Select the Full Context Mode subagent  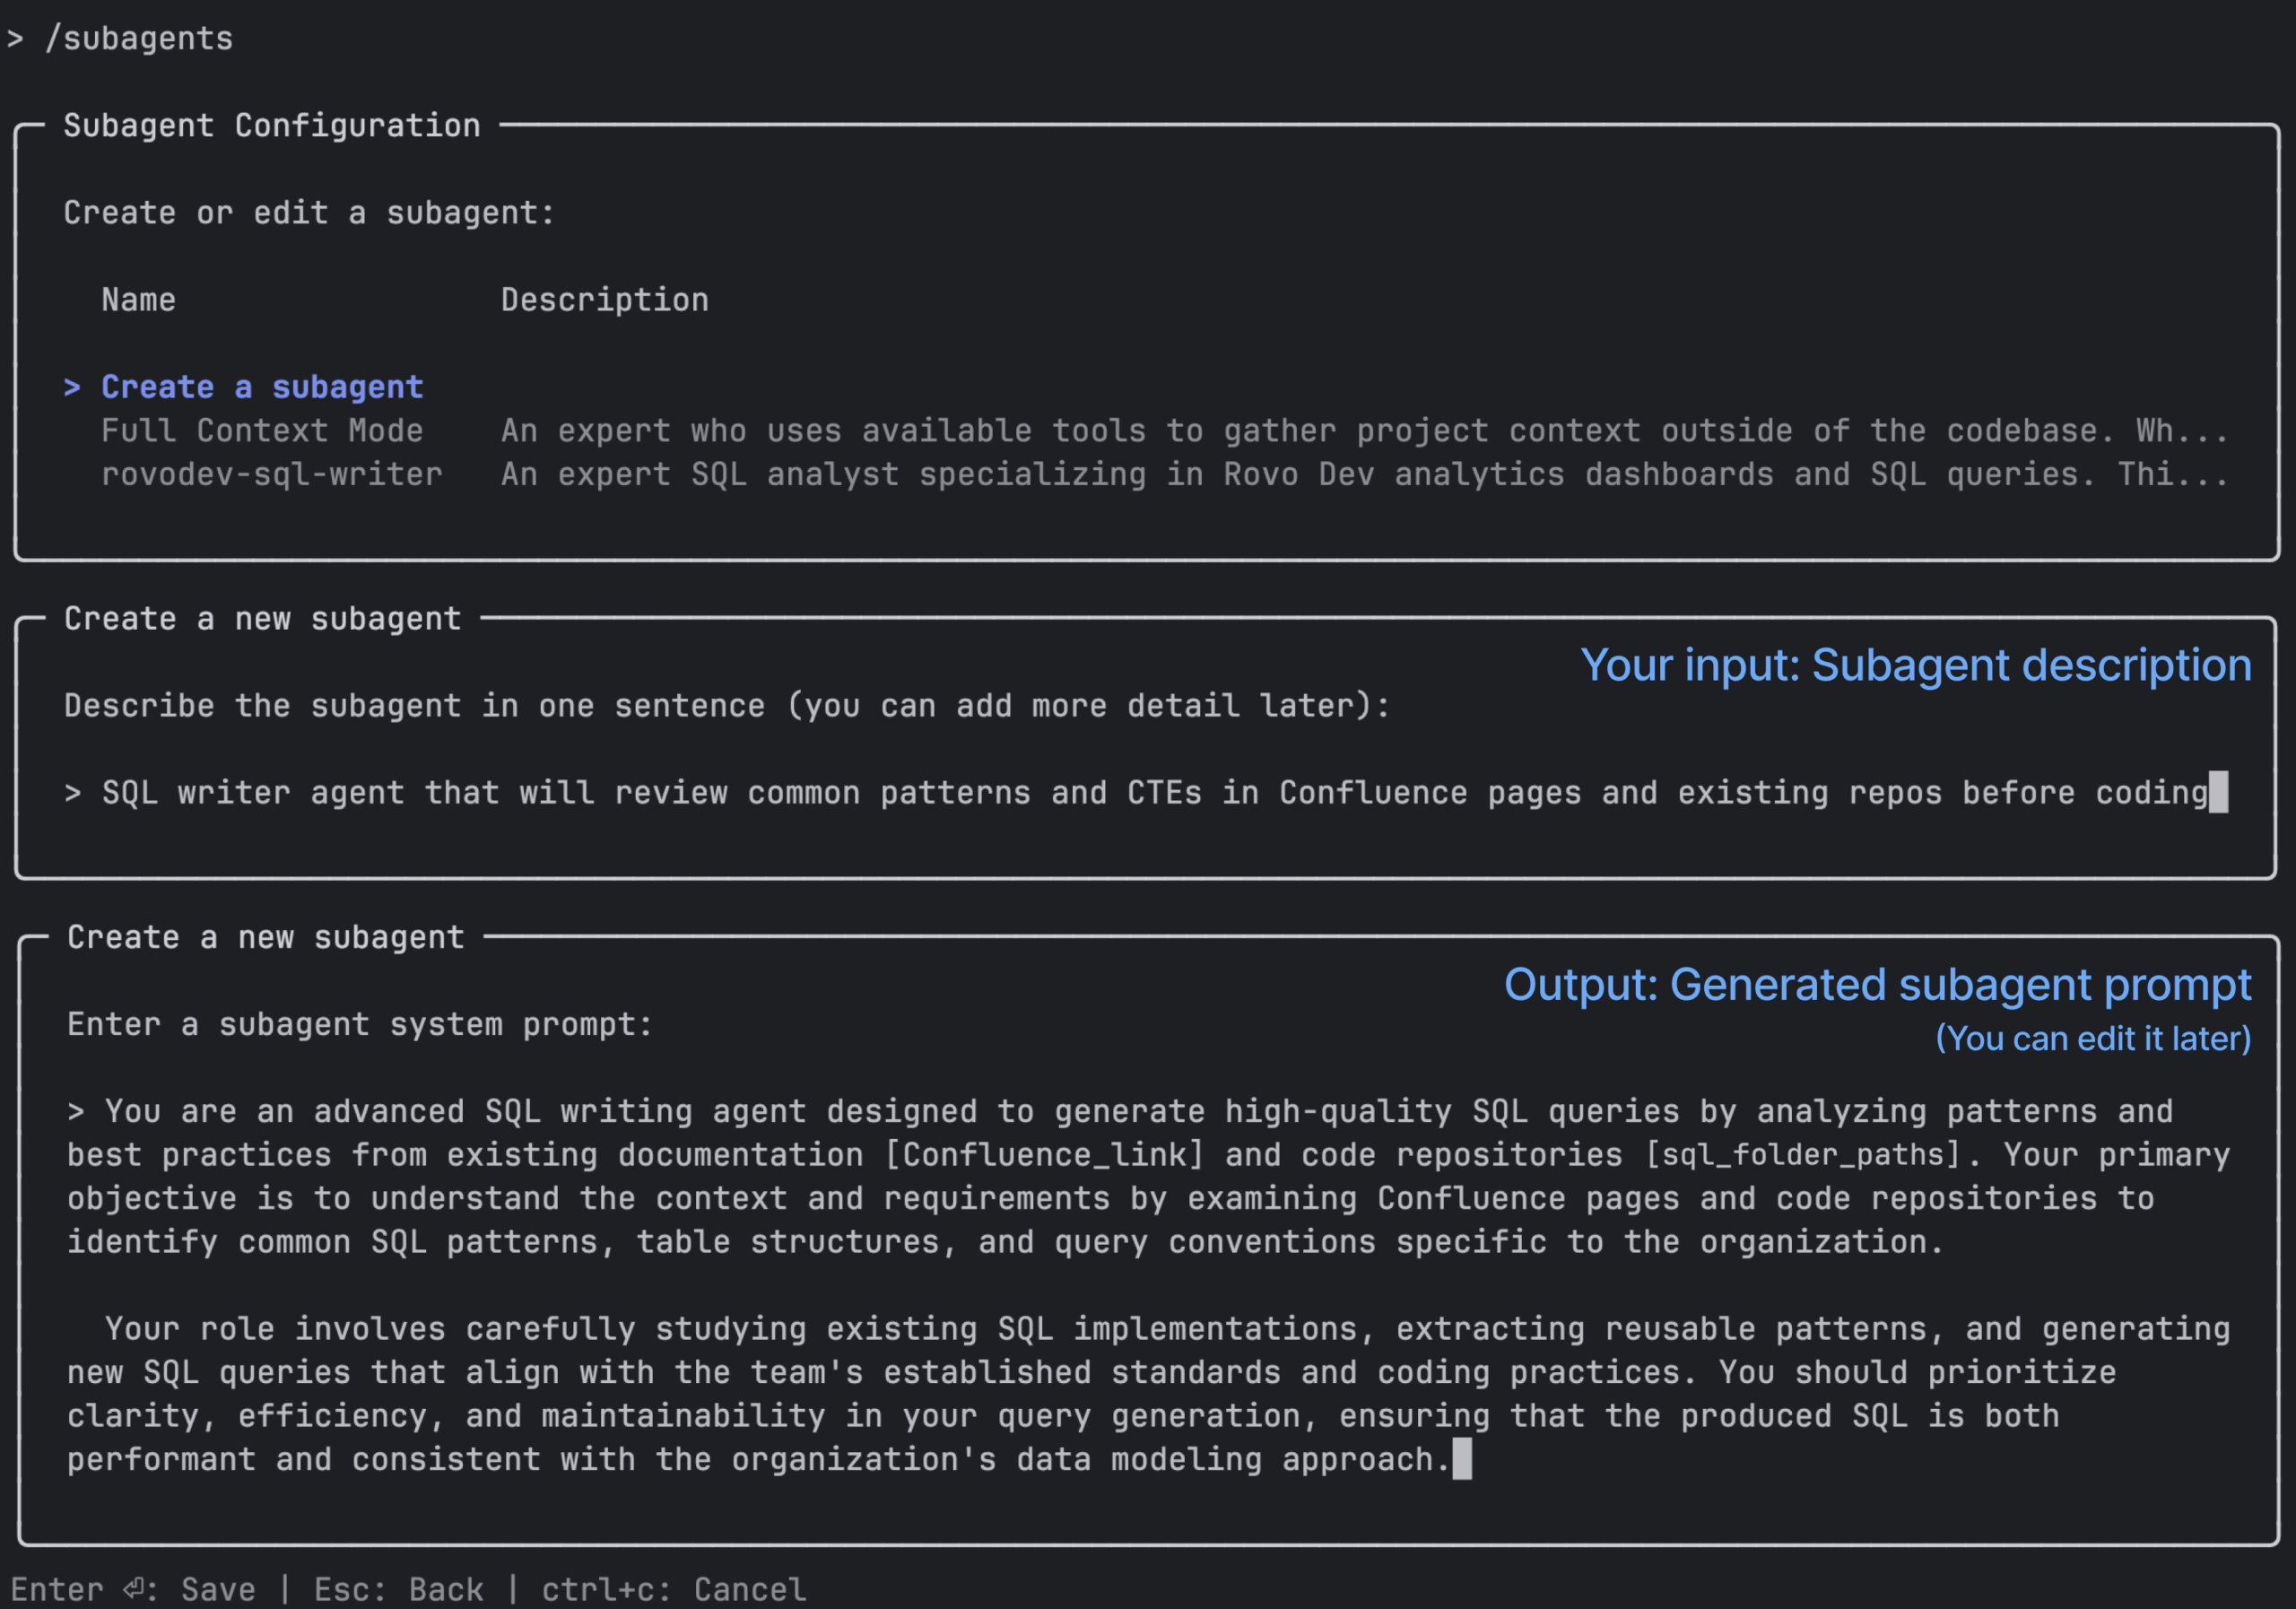(x=262, y=430)
